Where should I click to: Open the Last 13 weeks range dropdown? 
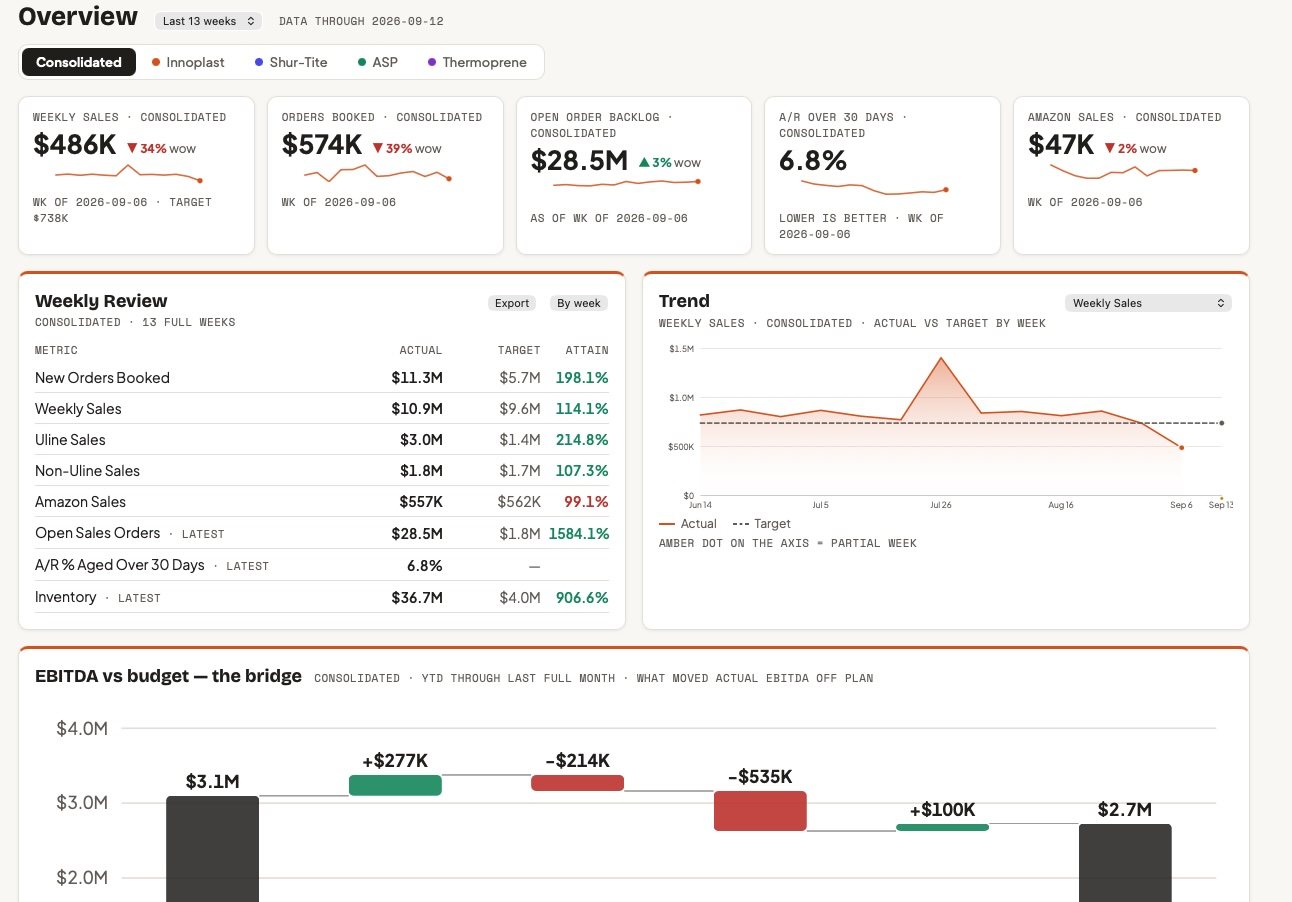pyautogui.click(x=208, y=20)
